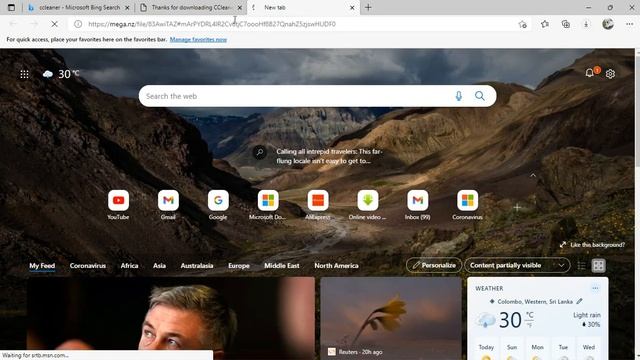Start voice search with microphone icon
This screenshot has height=360, width=640.
pos(459,96)
